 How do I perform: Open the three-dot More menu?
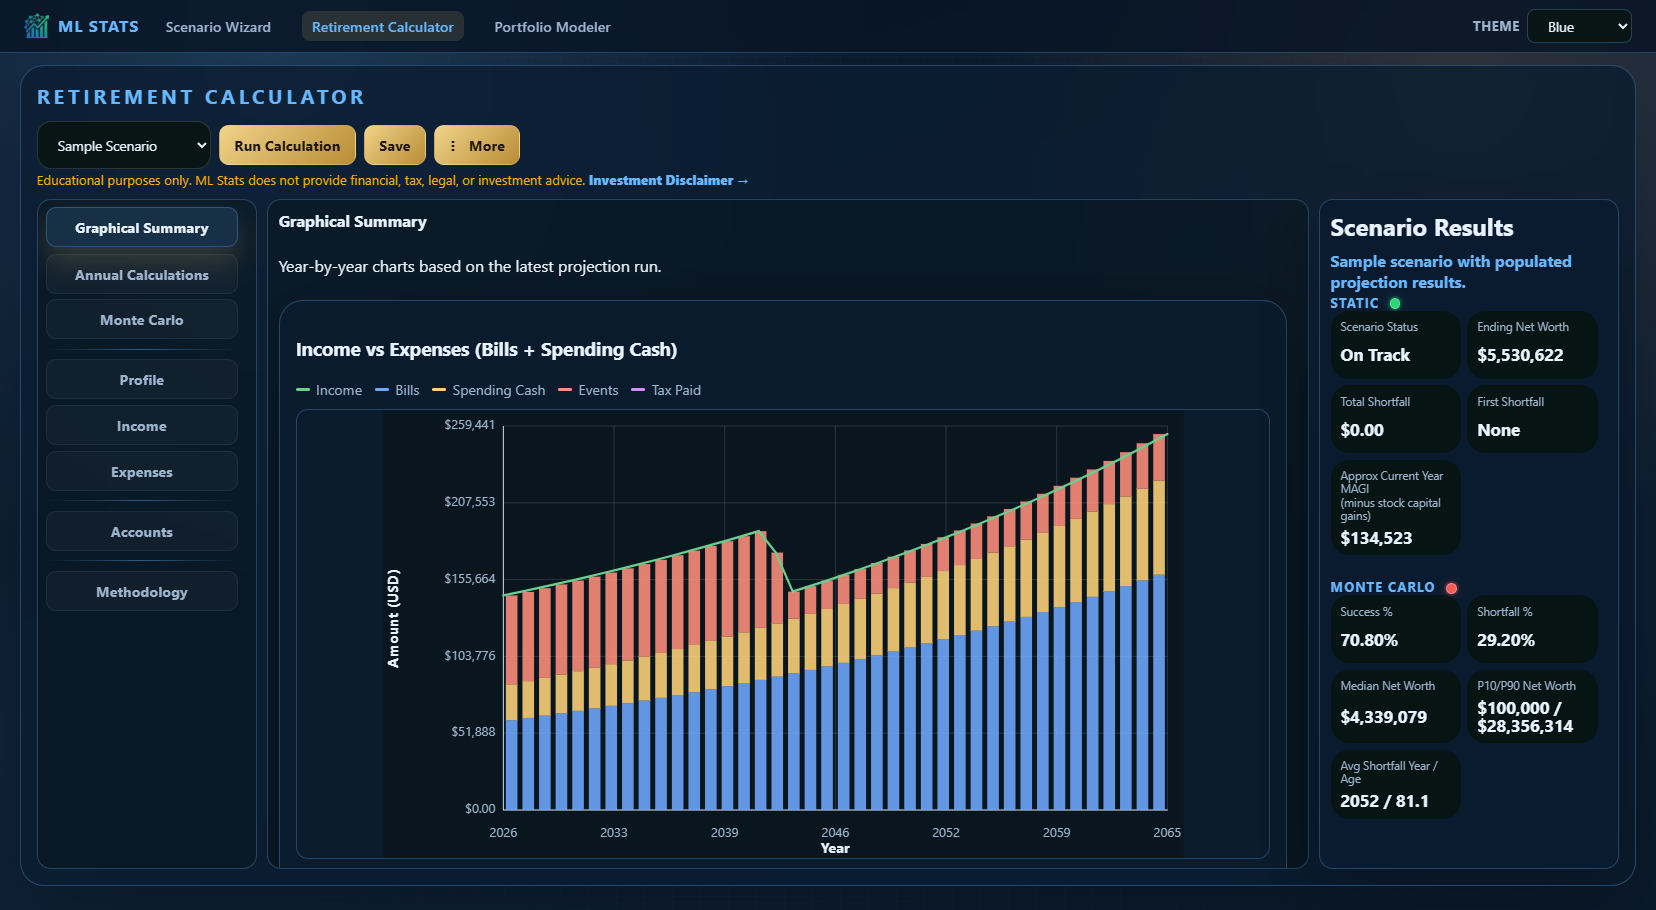477,145
